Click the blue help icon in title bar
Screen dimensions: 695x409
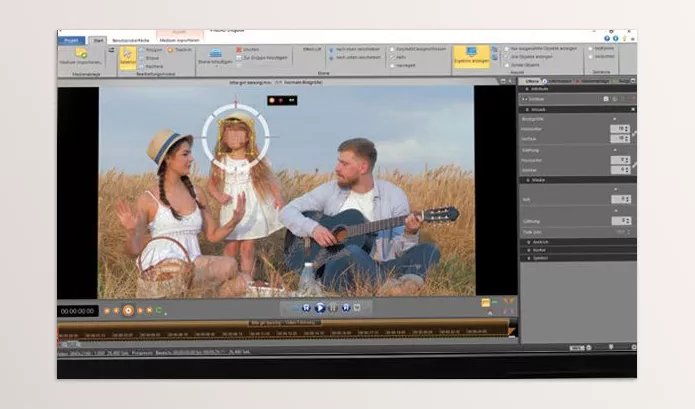coord(608,39)
